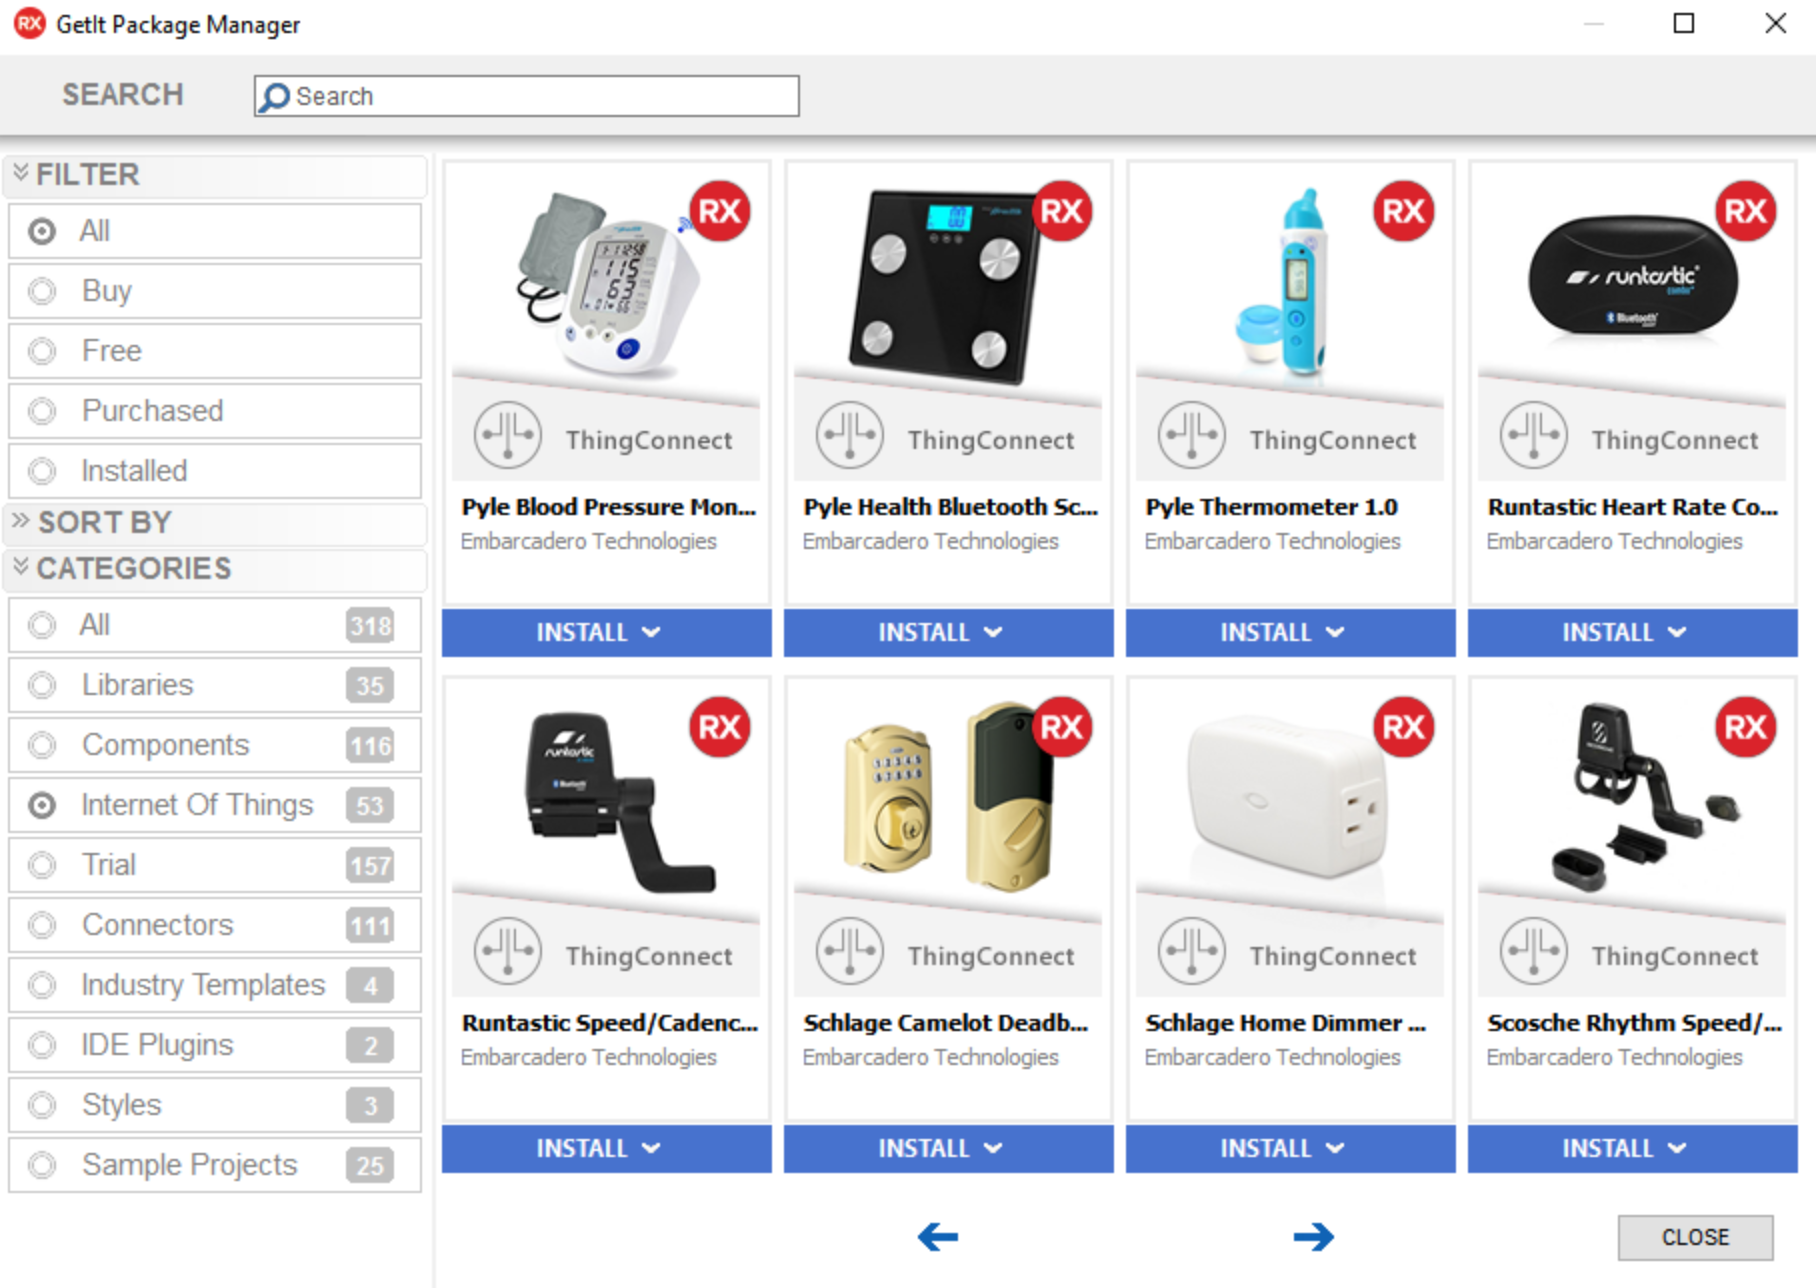Click the Runtastic Speed/Cadence title text
The height and width of the screenshot is (1288, 1816).
pos(610,1023)
